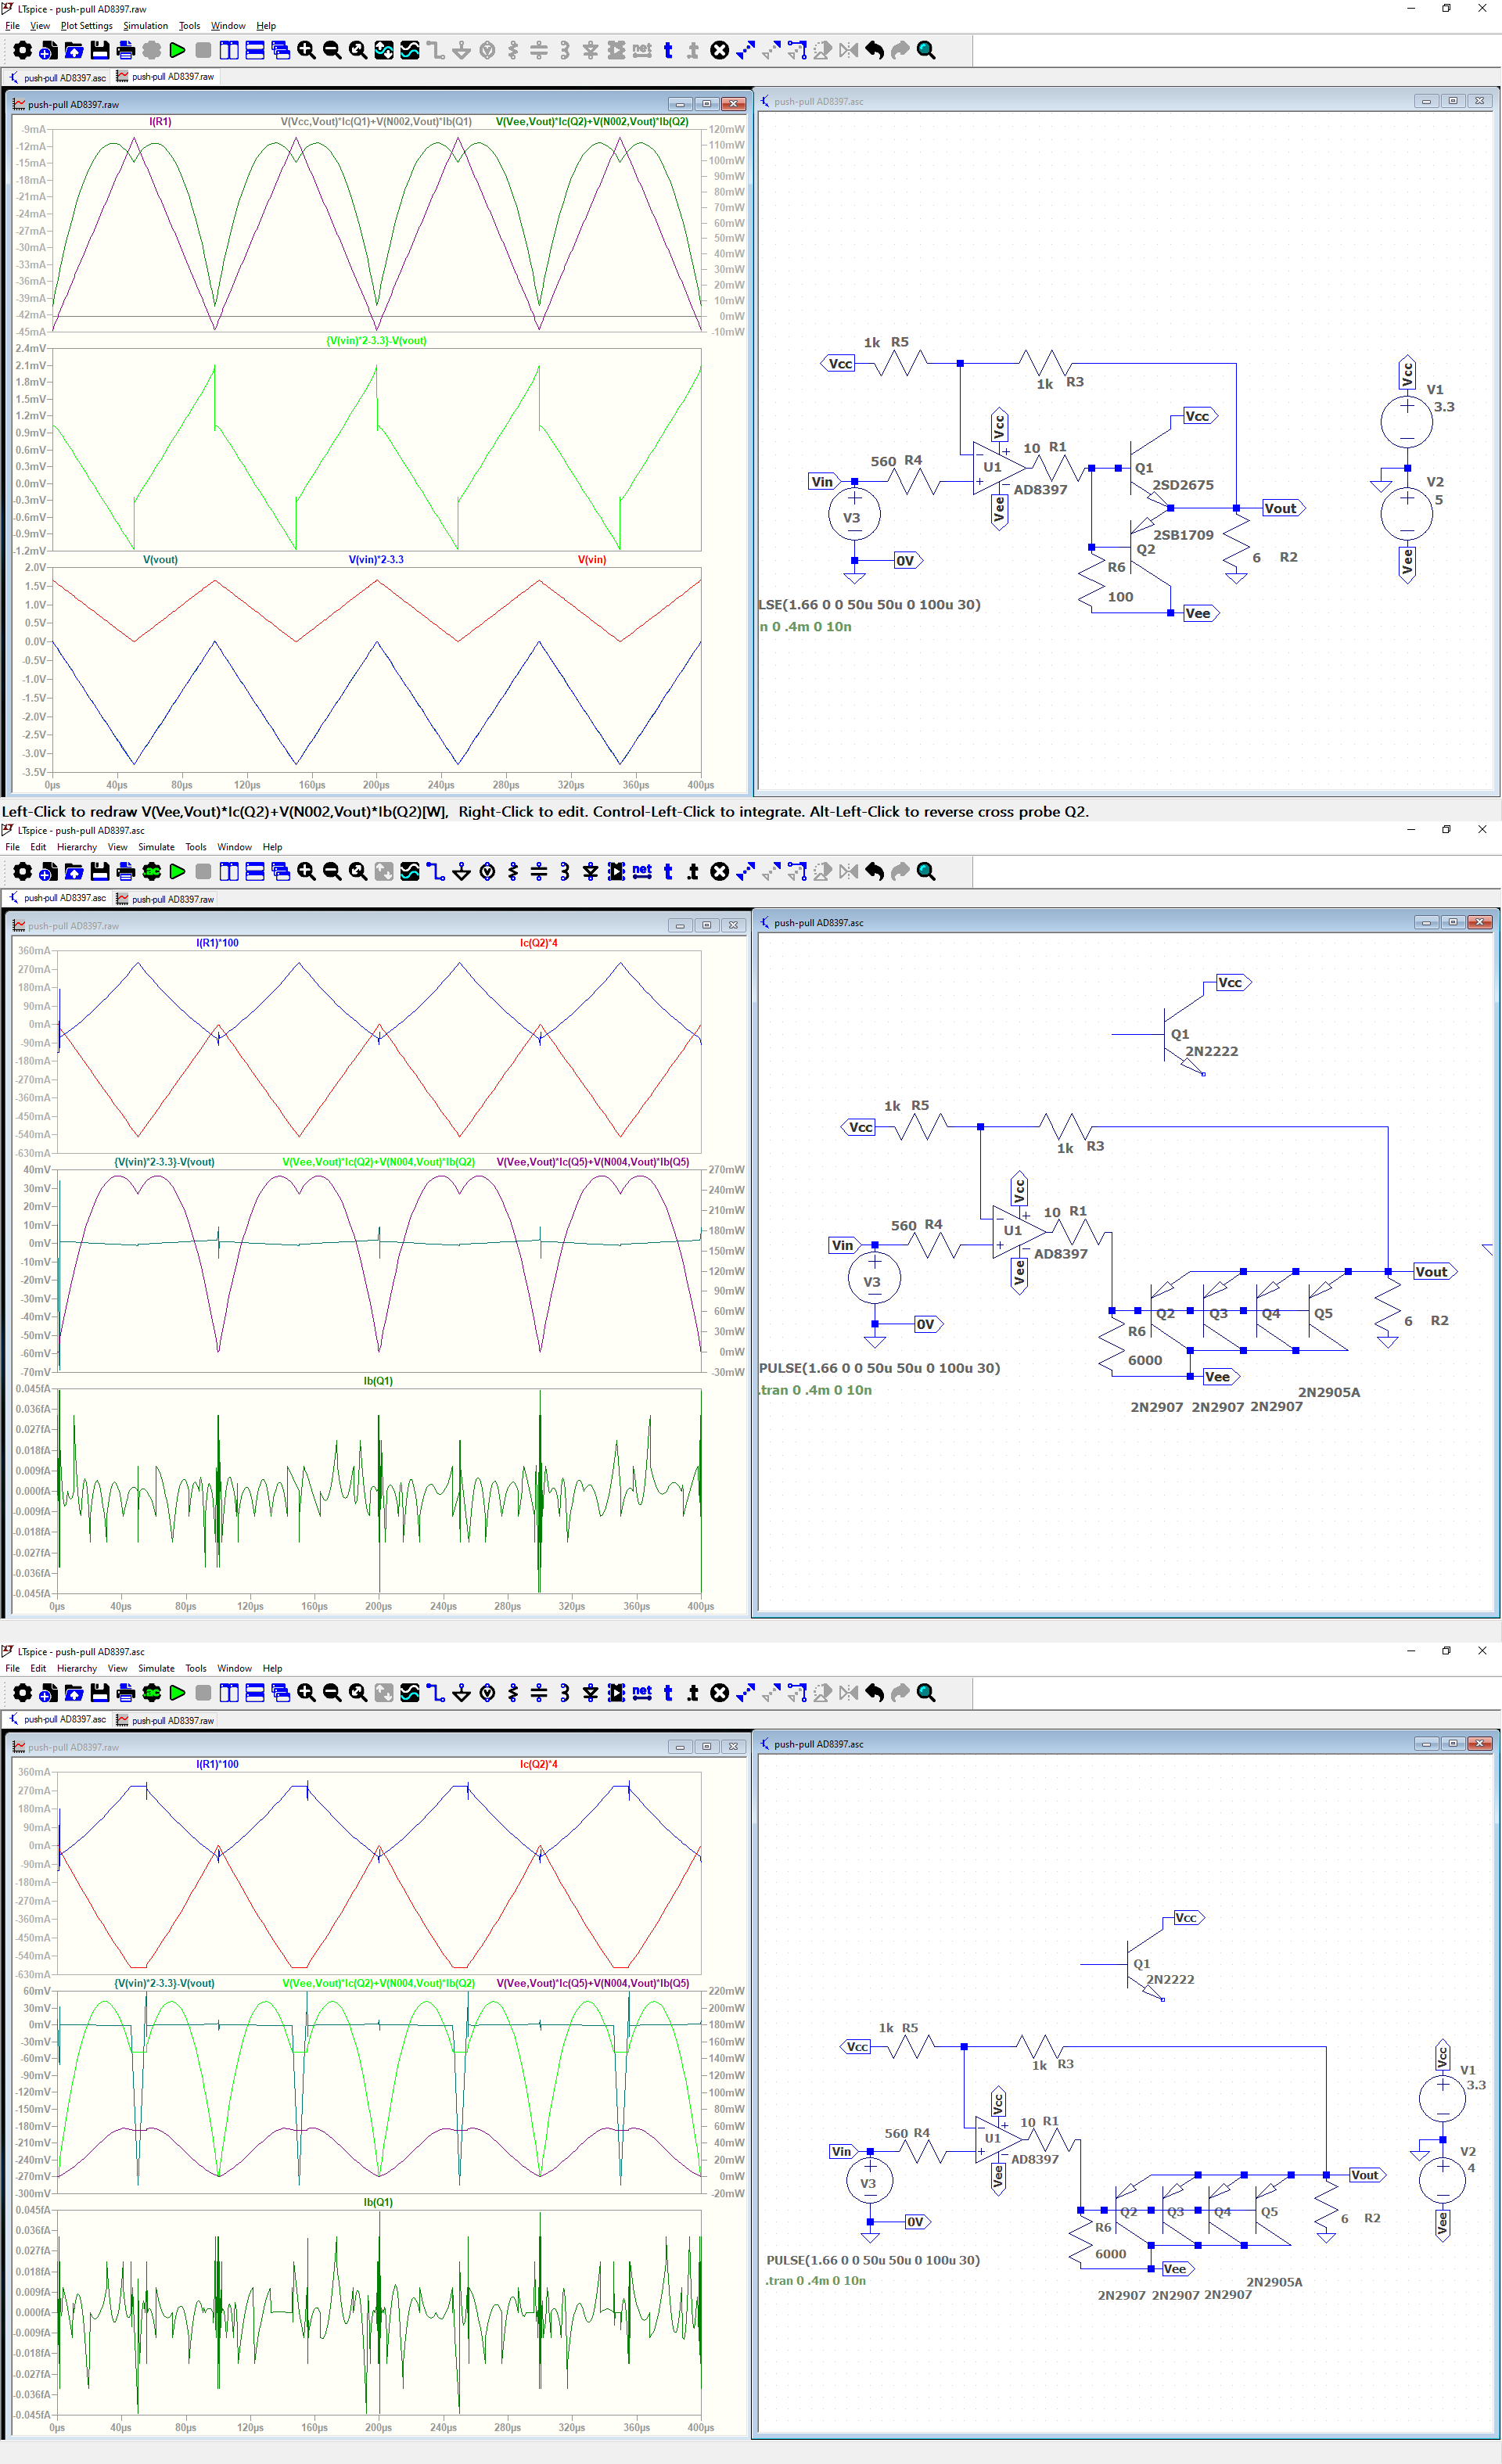1502x2464 pixels.
Task: Open Hierarchy menu in middle window
Action: click(x=77, y=847)
